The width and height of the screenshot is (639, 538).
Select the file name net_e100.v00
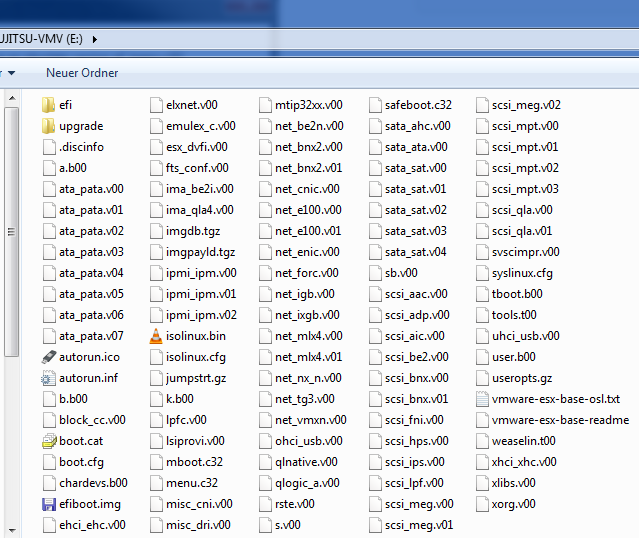tap(308, 210)
